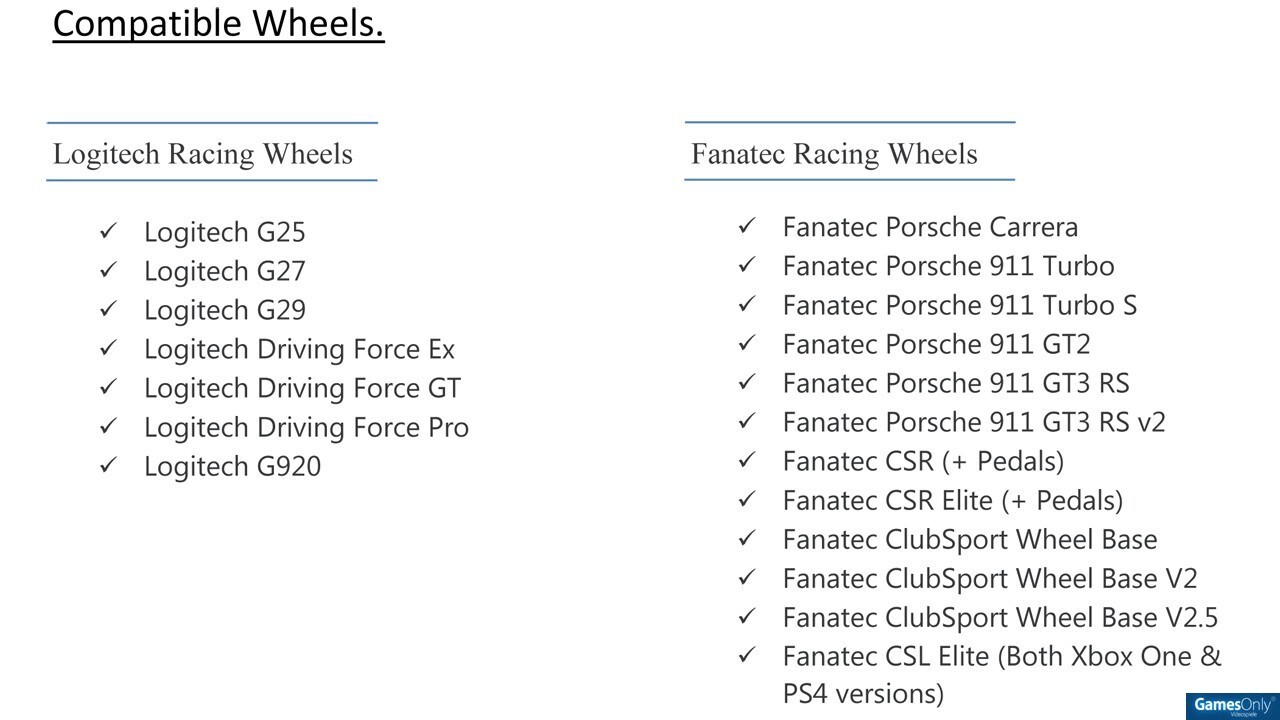Click the checkmark beside Fanatec Porsche Carrera
Image resolution: width=1280 pixels, height=720 pixels.
tap(747, 227)
